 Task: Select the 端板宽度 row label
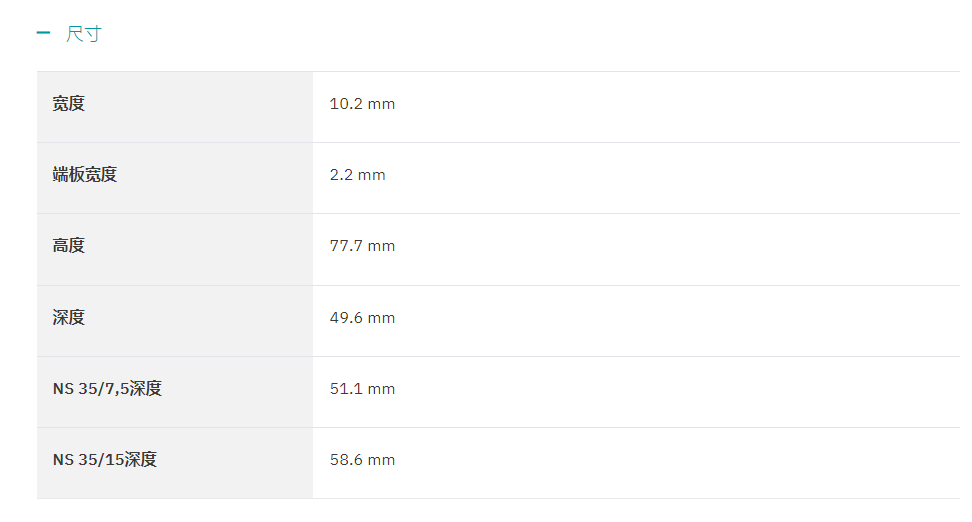click(x=84, y=175)
